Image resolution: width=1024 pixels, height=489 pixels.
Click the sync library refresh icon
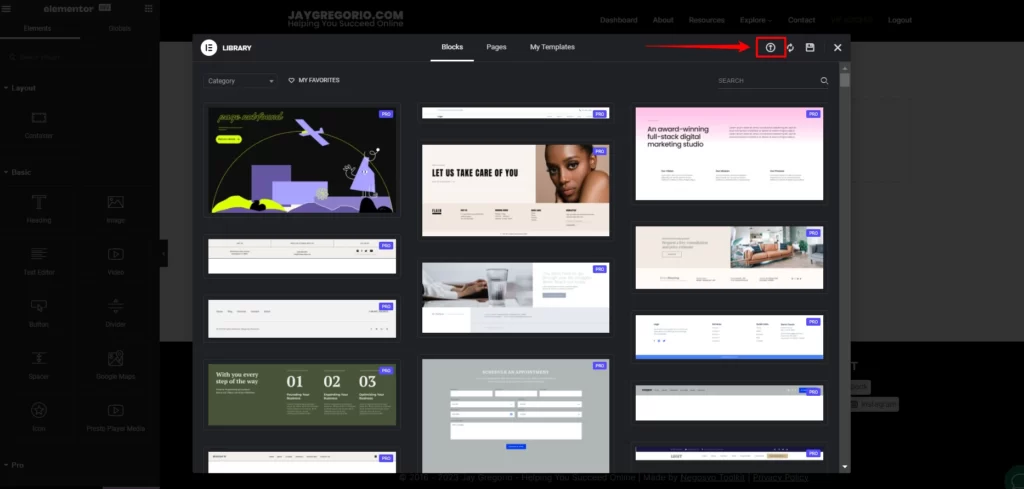790,48
